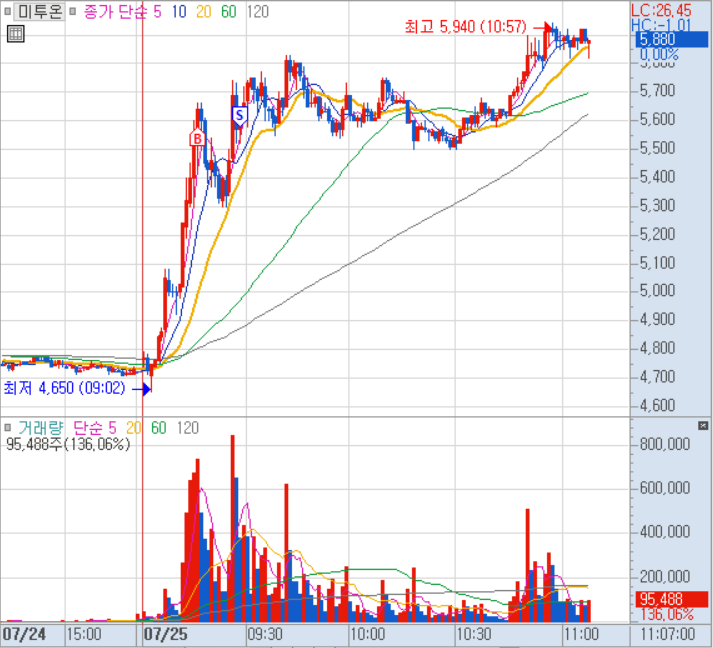Image resolution: width=713 pixels, height=648 pixels.
Task: Click the small square beside 거래량 label
Action: [8, 428]
